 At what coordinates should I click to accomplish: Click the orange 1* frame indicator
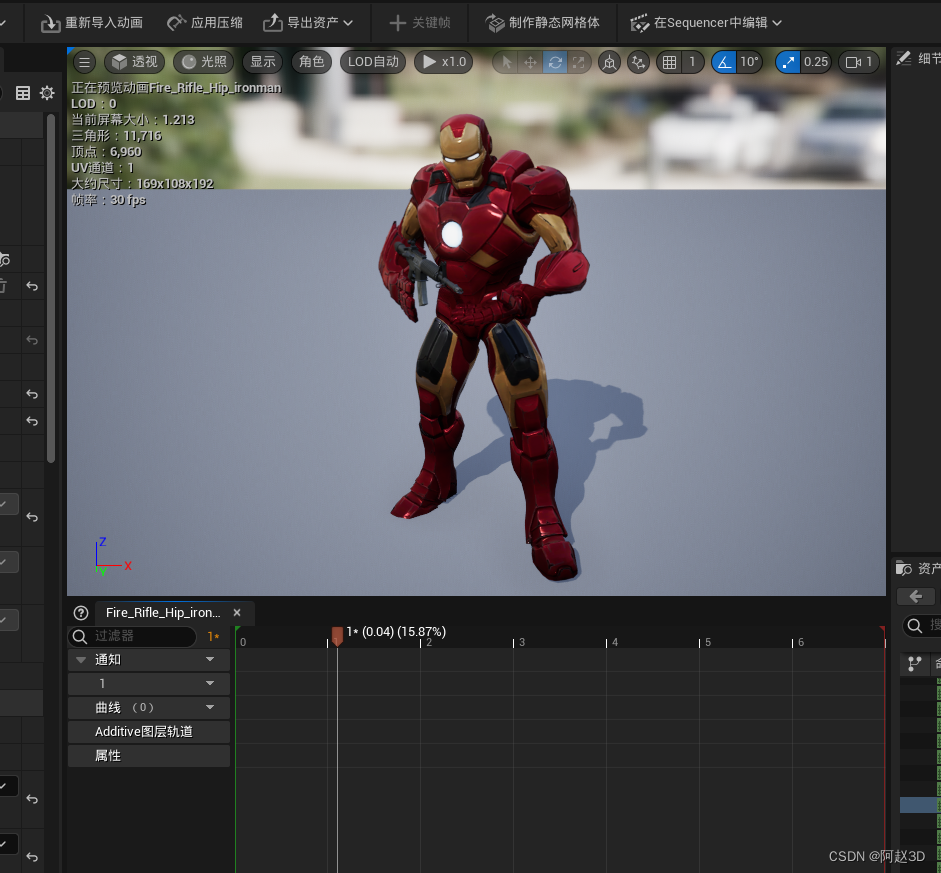(x=213, y=636)
